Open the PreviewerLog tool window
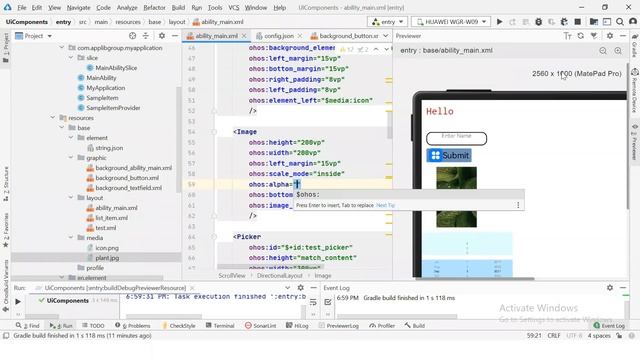 click(338, 325)
